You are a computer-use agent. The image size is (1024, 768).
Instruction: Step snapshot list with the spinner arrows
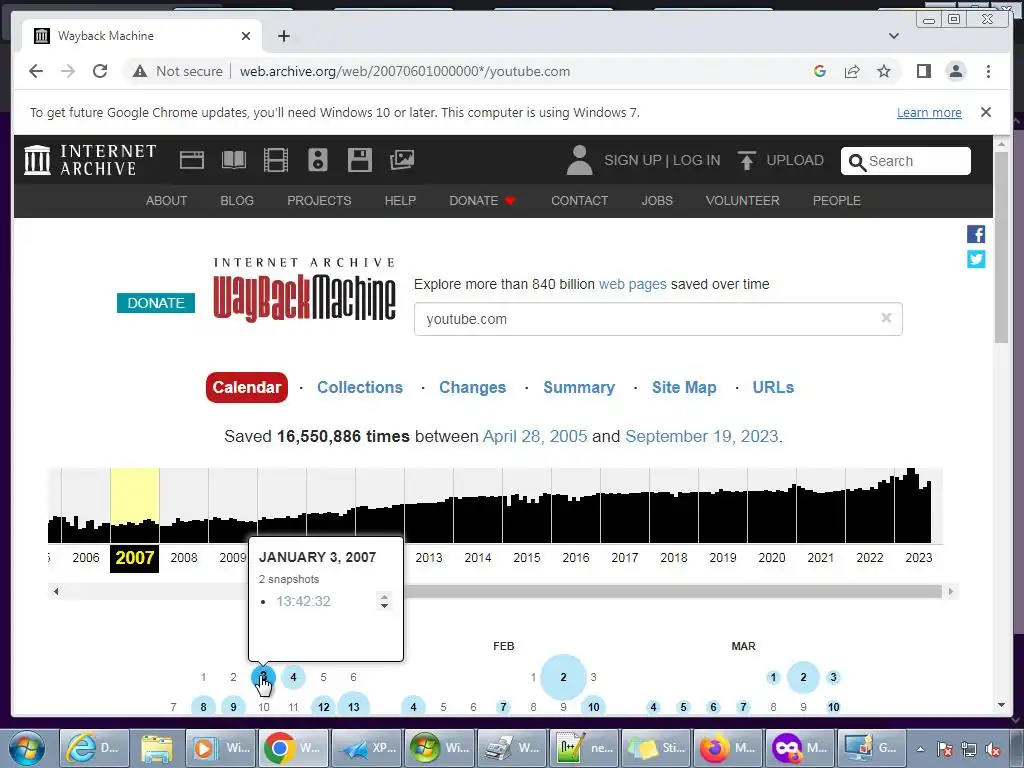(385, 601)
